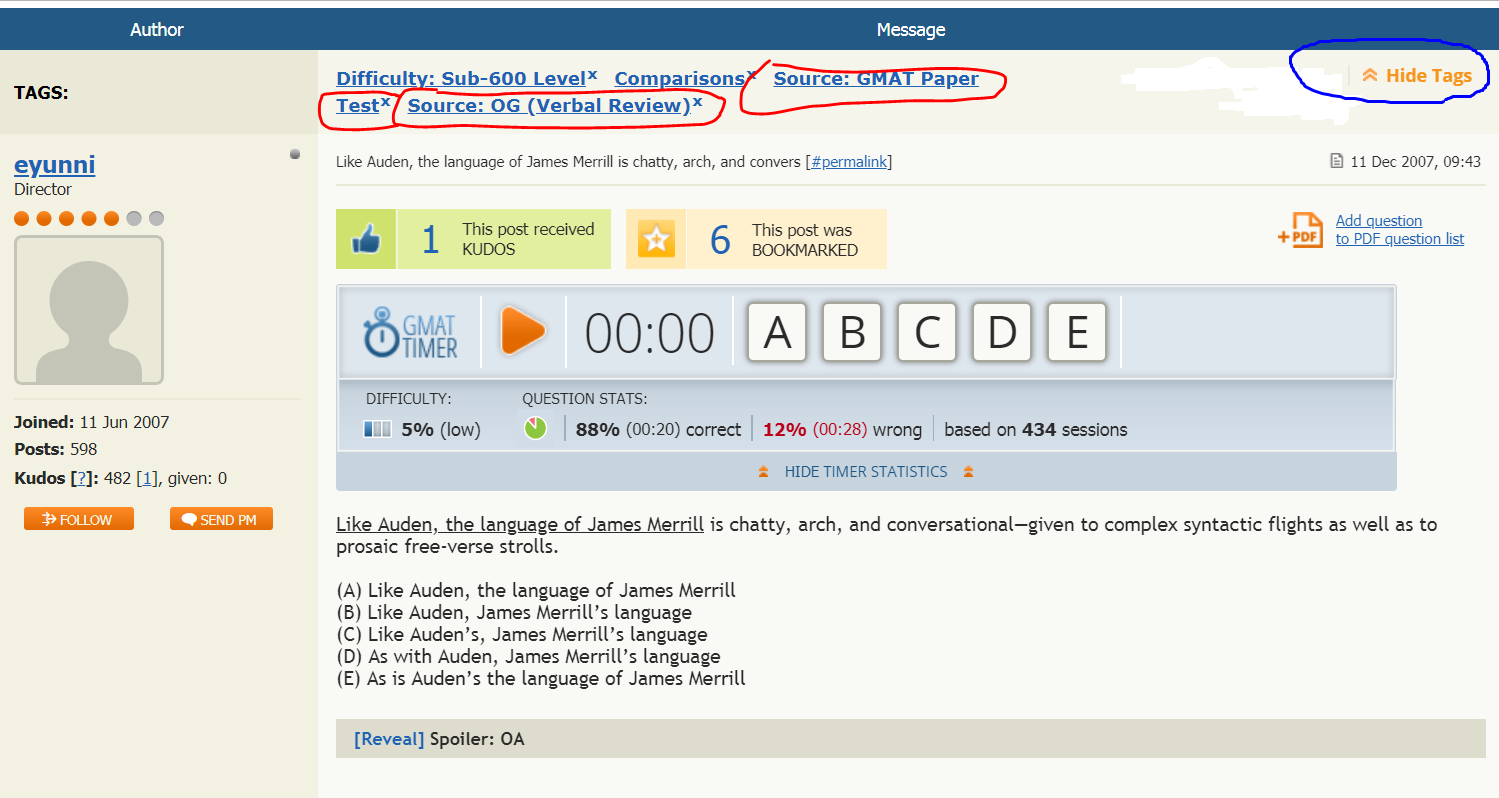Open the Source: GMAT Paper Test tag

(x=876, y=79)
